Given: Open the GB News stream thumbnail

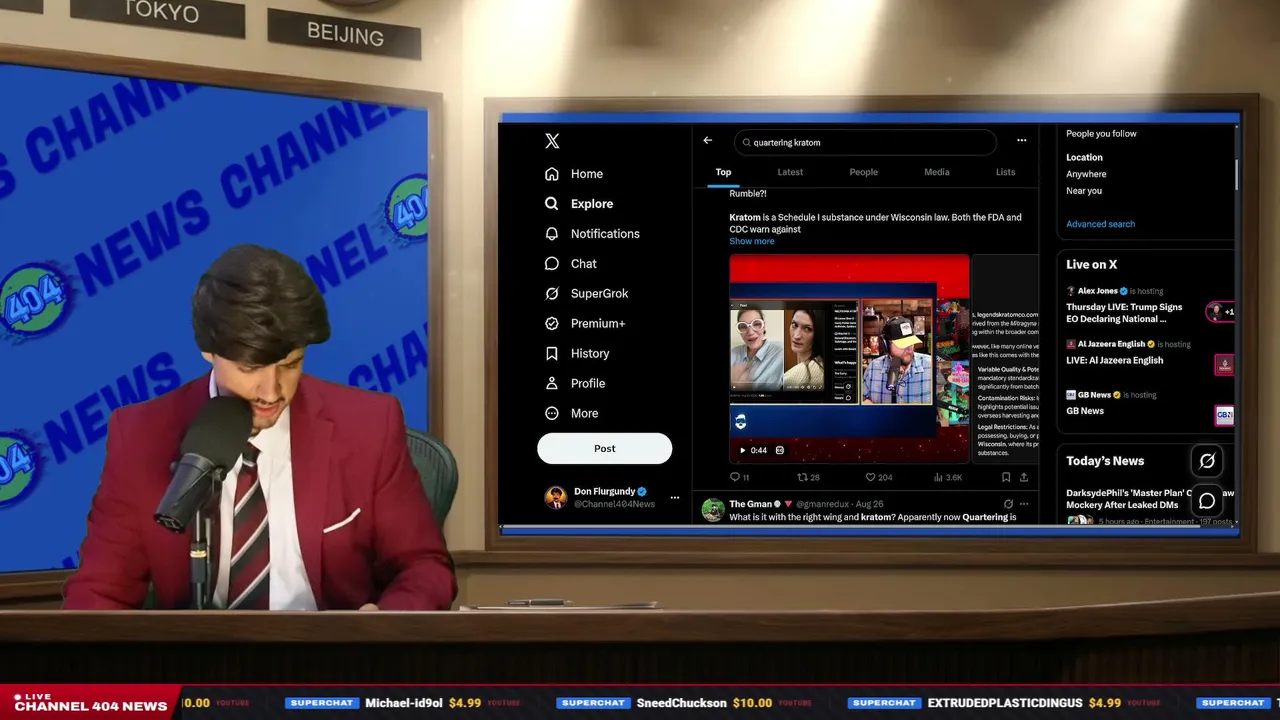Looking at the screenshot, I should point(1224,415).
